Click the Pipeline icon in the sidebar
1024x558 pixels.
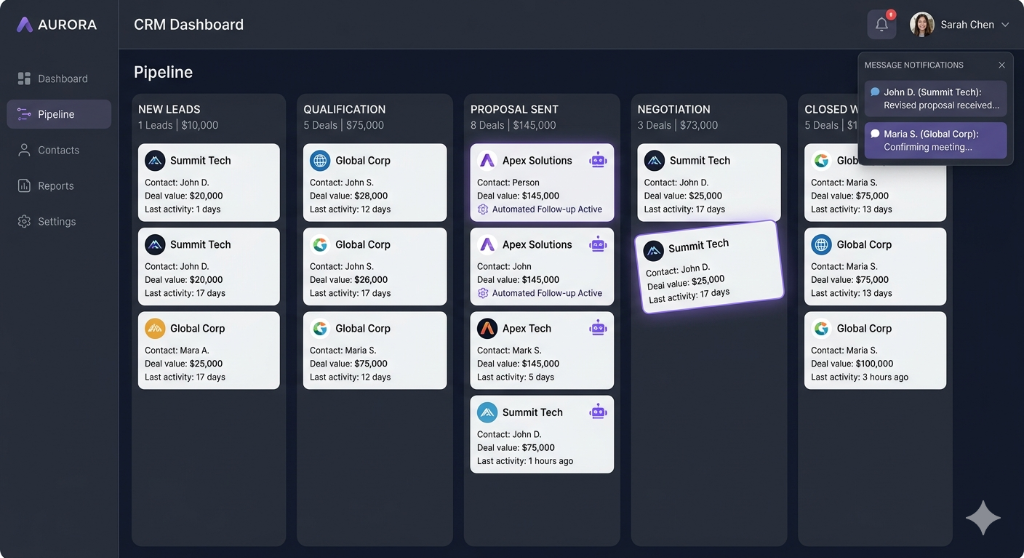coord(24,114)
